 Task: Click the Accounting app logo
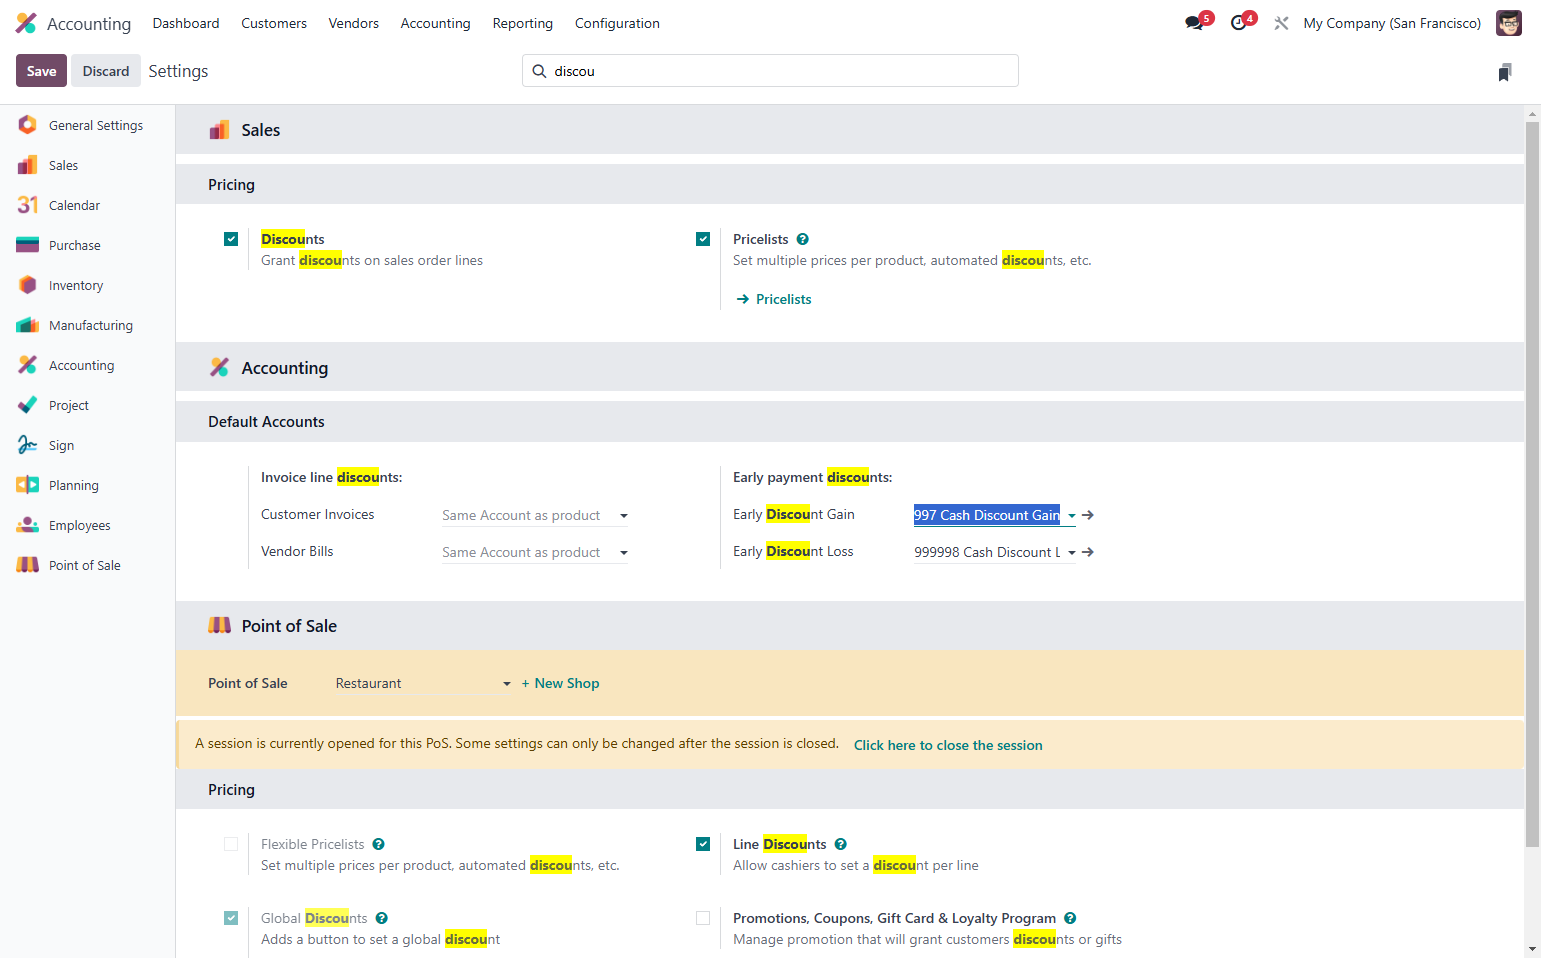pos(26,23)
